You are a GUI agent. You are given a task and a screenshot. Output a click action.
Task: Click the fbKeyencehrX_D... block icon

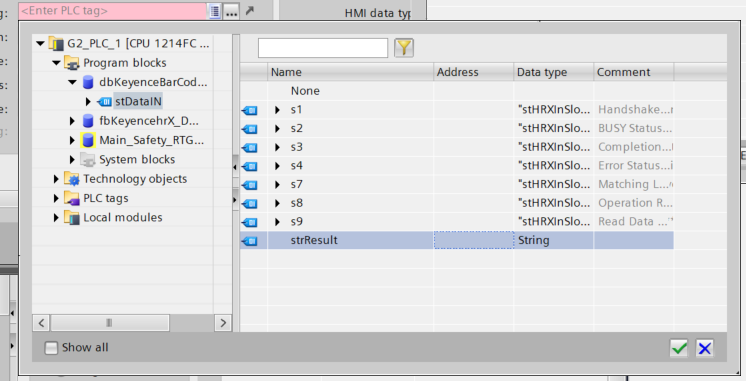[88, 121]
